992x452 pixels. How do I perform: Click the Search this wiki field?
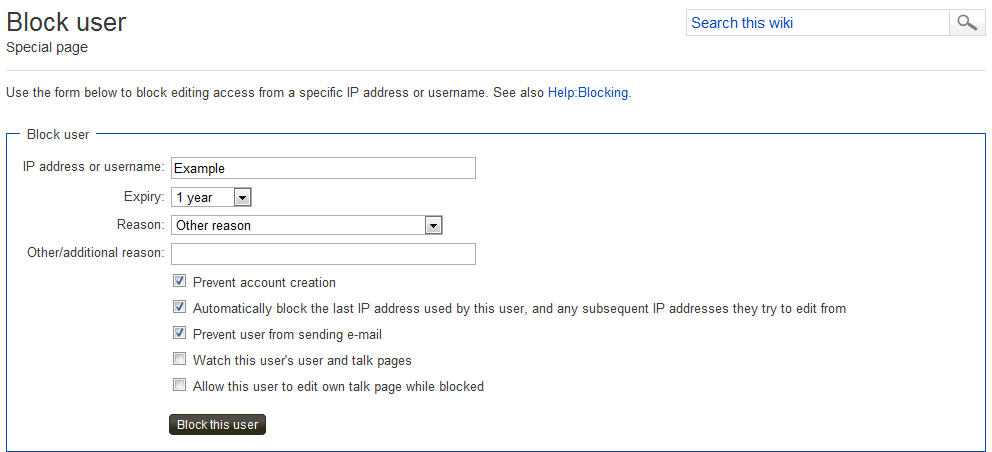point(817,23)
